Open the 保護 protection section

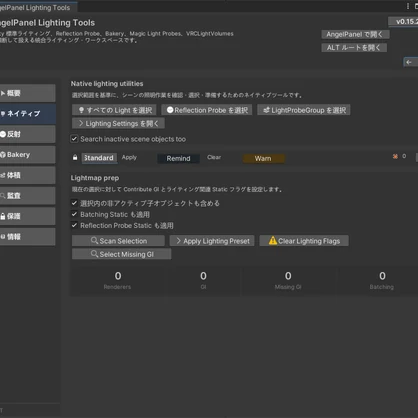click(28, 216)
